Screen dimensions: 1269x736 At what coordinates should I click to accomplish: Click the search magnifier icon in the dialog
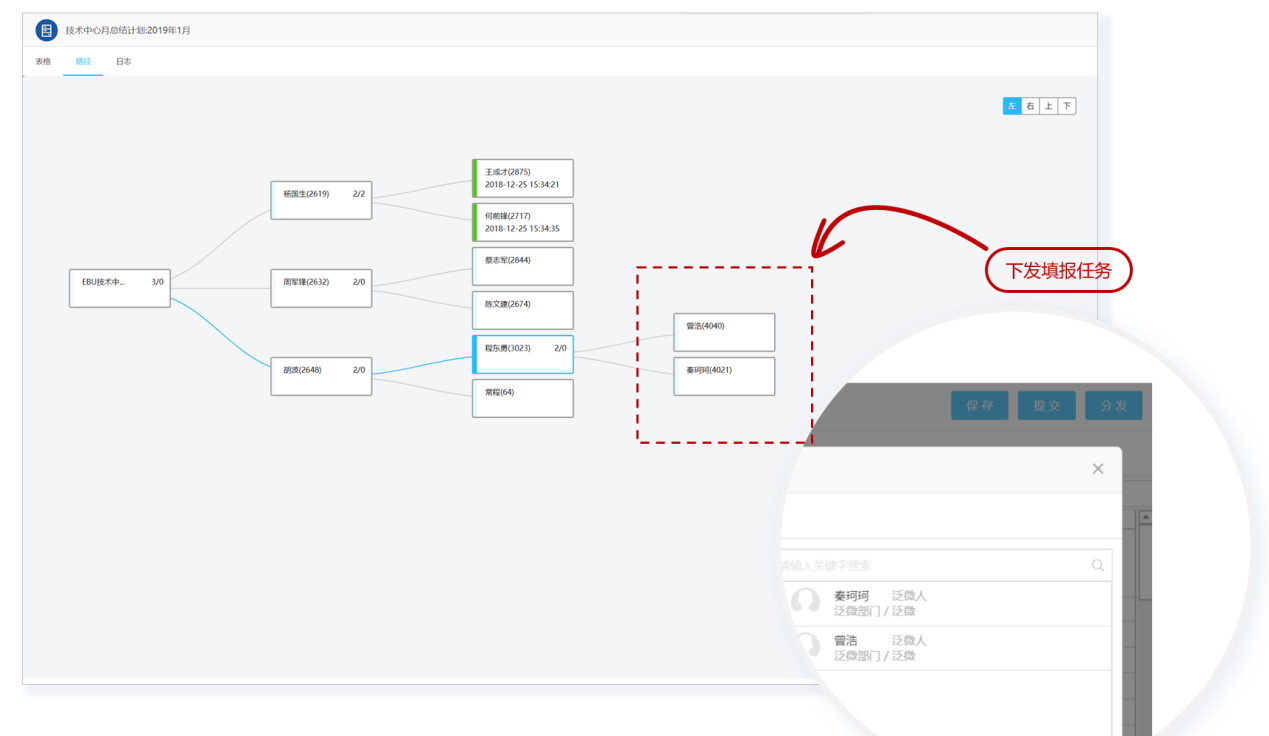1097,565
